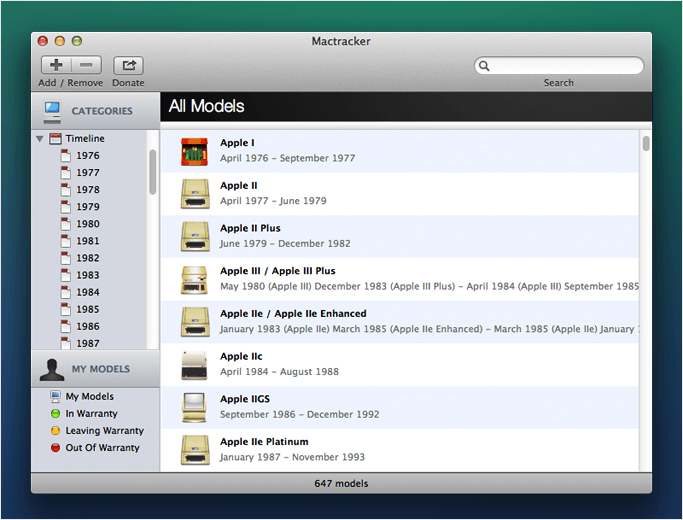Collapse the Timeline disclosure triangle
683x520 pixels.
click(x=40, y=139)
